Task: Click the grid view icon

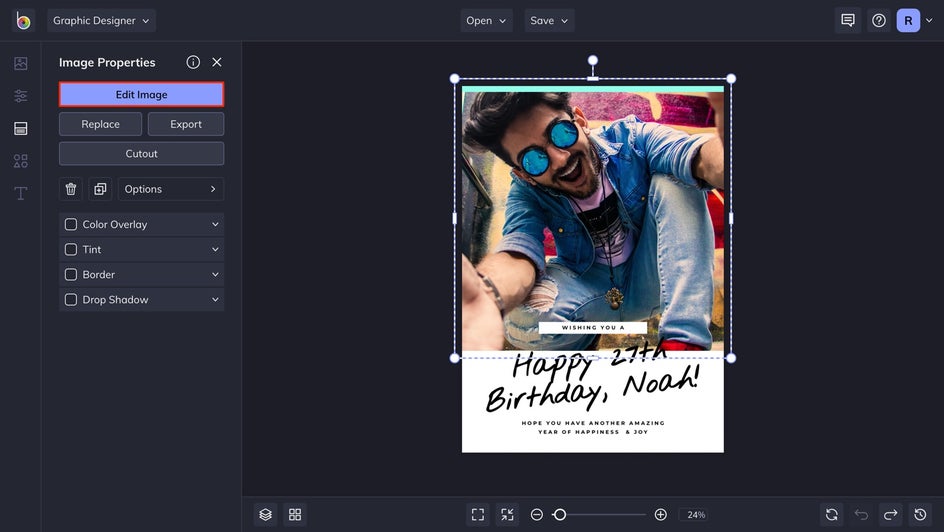Action: [x=295, y=514]
